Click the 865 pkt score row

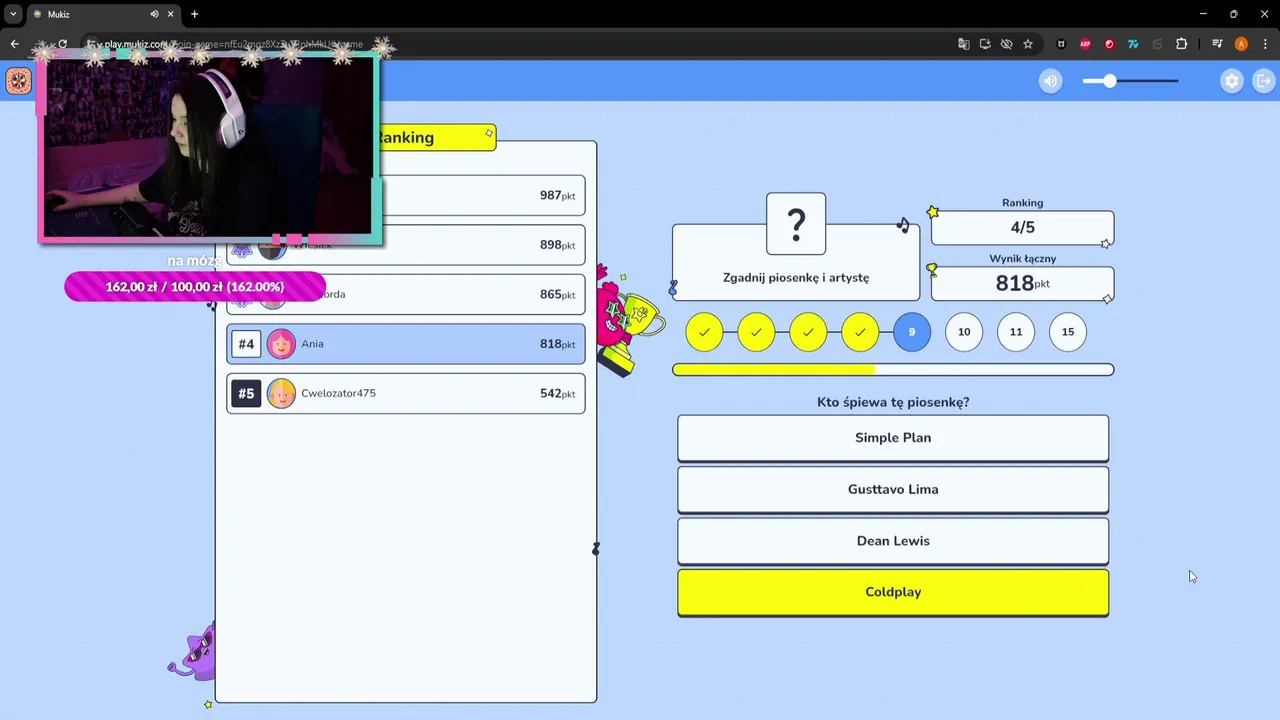pos(405,294)
